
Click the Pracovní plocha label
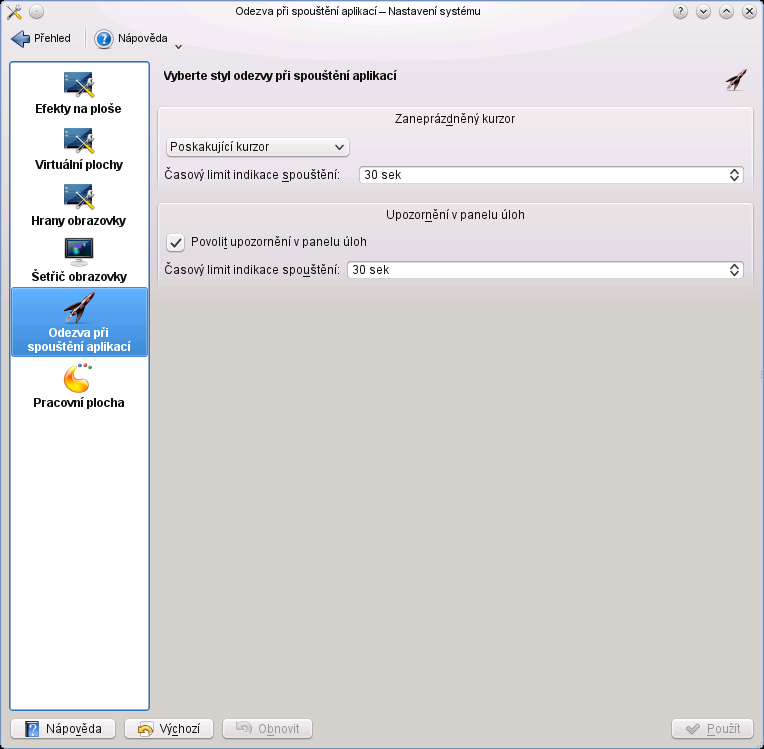(x=78, y=403)
